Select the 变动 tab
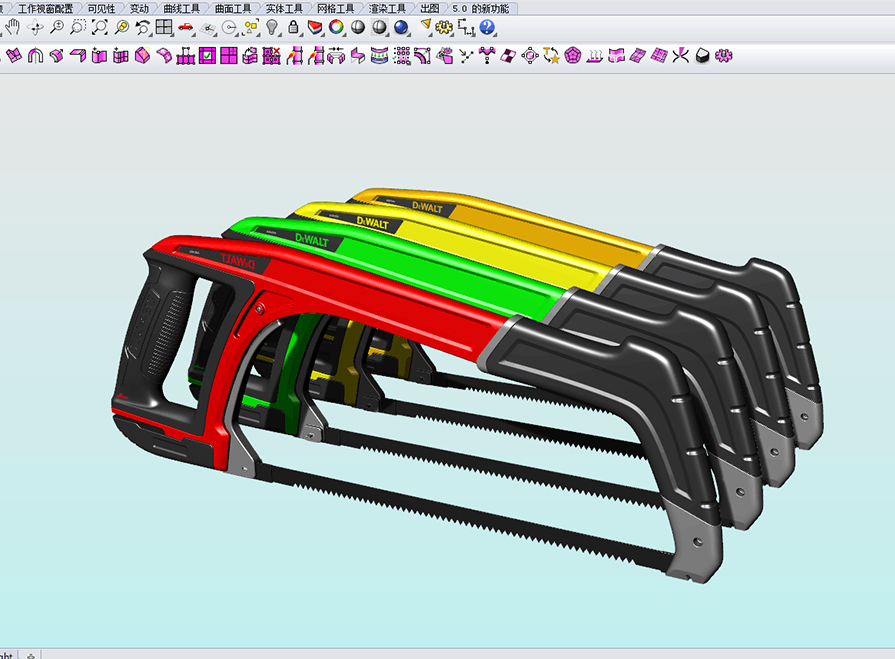Image resolution: width=895 pixels, height=659 pixels. tap(139, 9)
